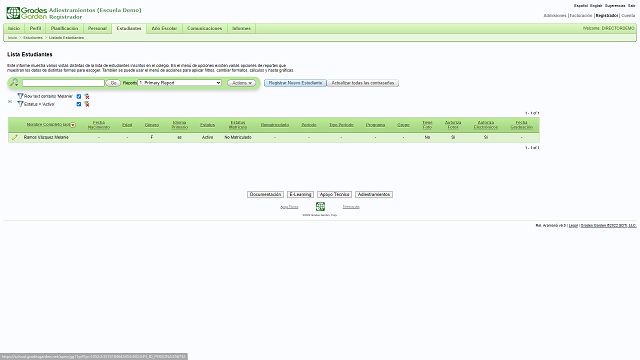
Task: Click Registrar Nuevo Estudiante button
Action: click(x=295, y=83)
